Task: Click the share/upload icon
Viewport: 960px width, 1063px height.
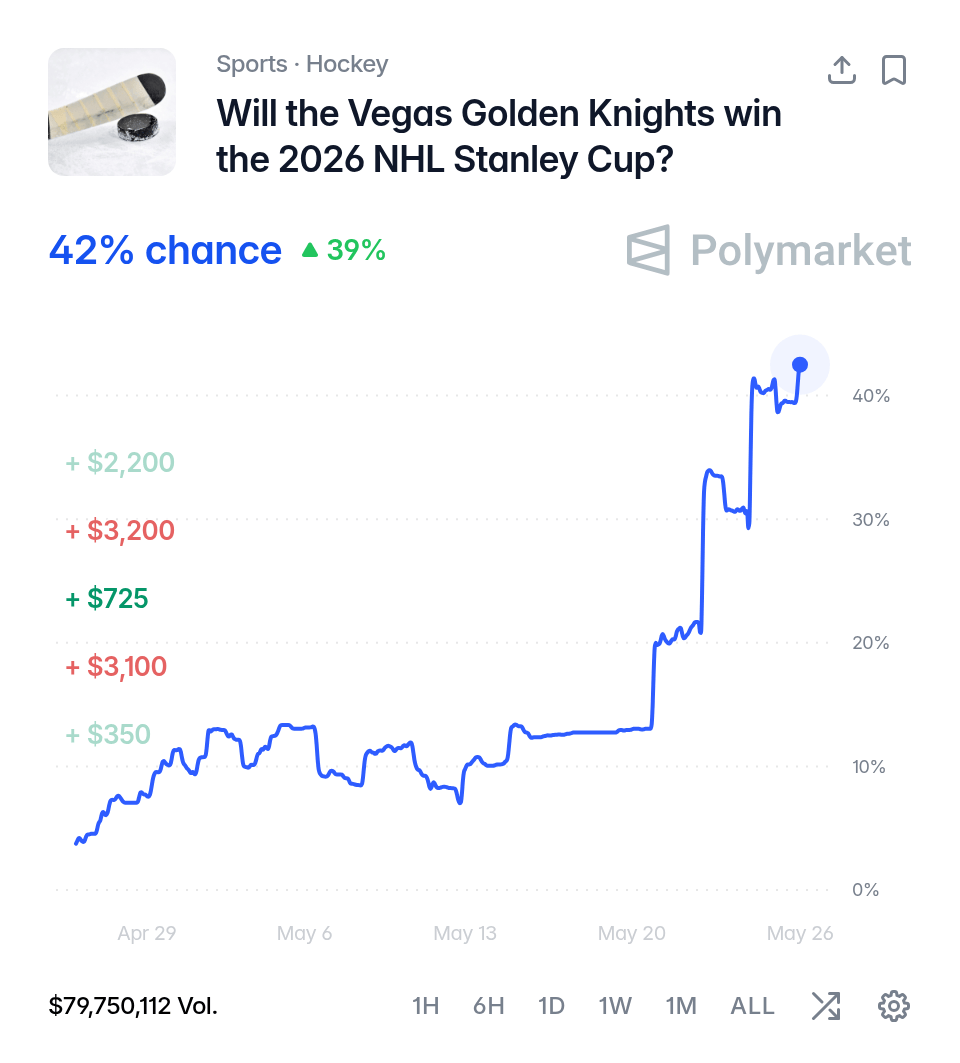Action: coord(841,70)
